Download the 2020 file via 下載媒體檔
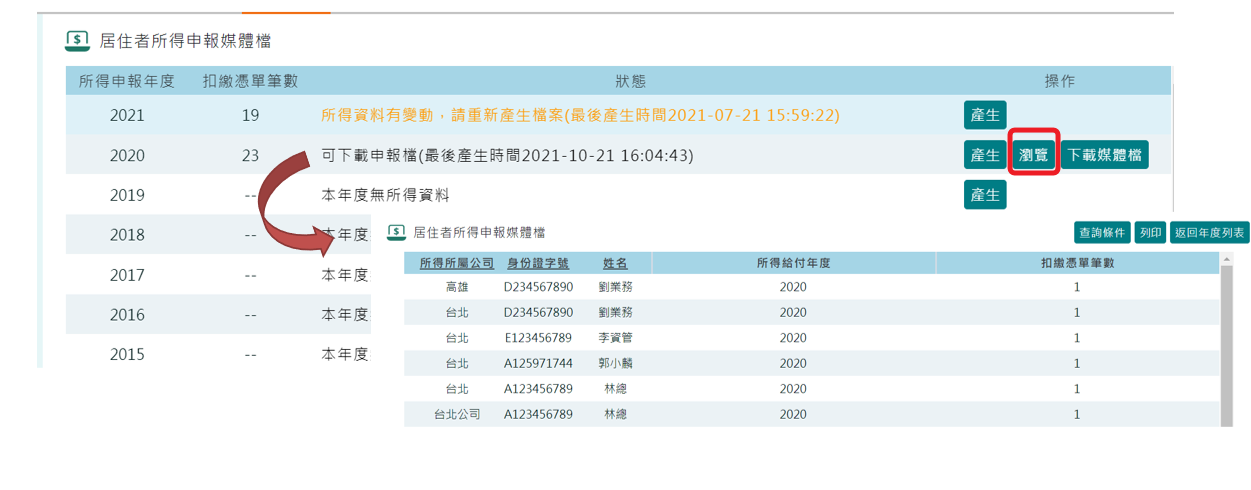Image resolution: width=1251 pixels, height=490 pixels. [x=1104, y=155]
